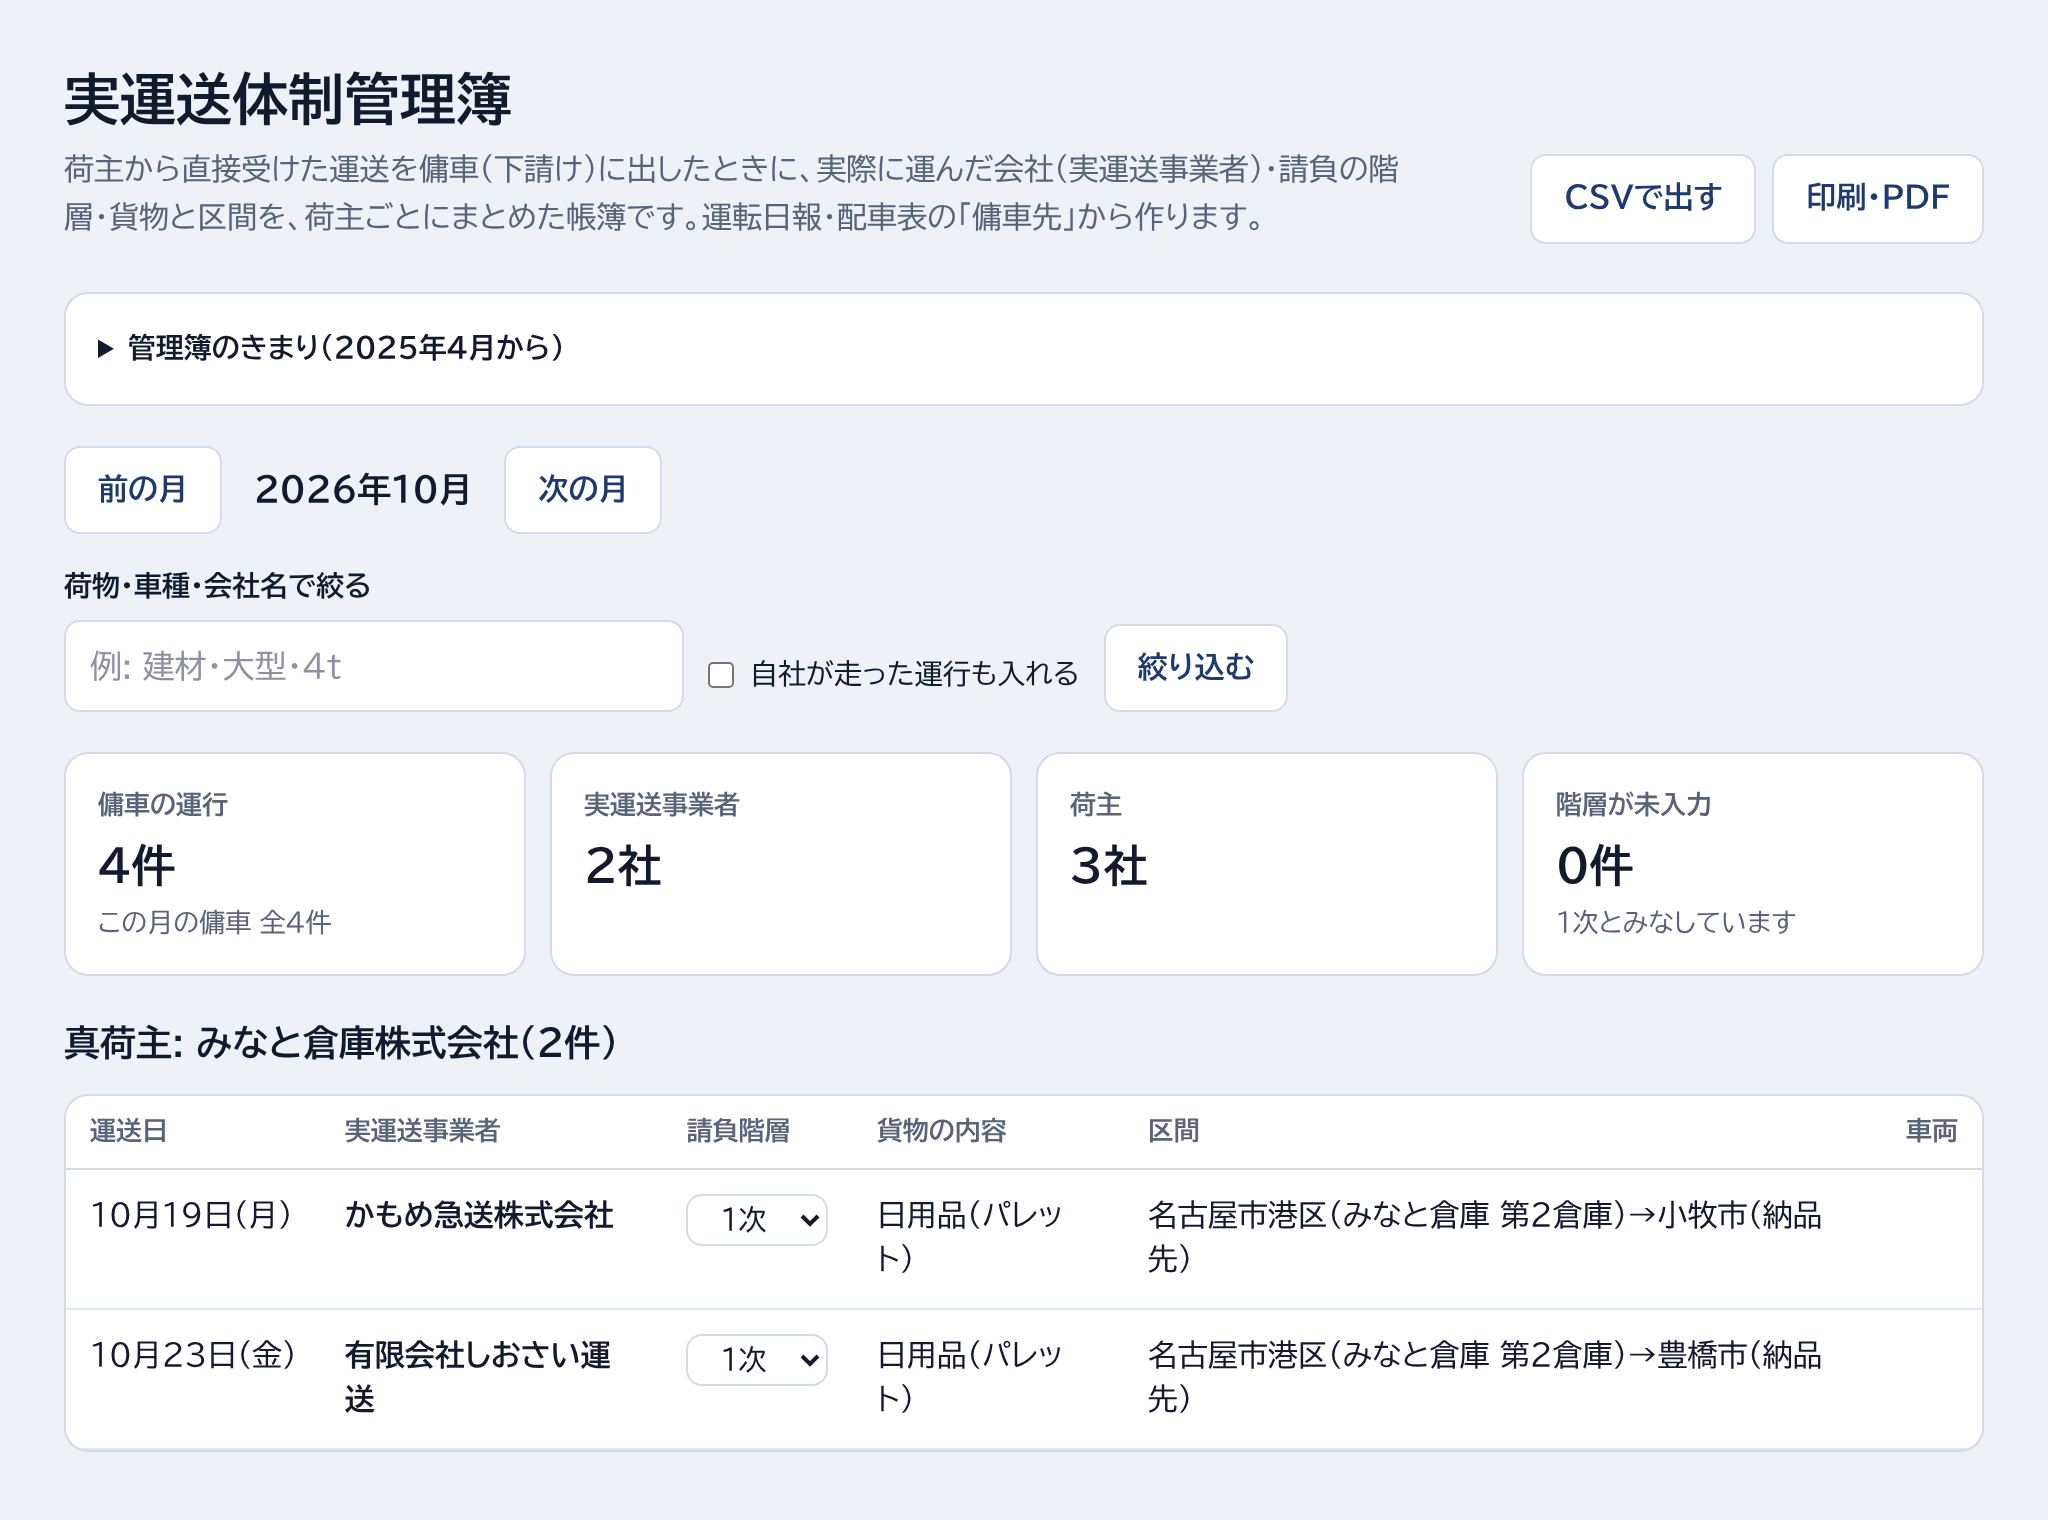The height and width of the screenshot is (1520, 2048).
Task: Go to previous month with 前の月
Action: click(x=143, y=490)
